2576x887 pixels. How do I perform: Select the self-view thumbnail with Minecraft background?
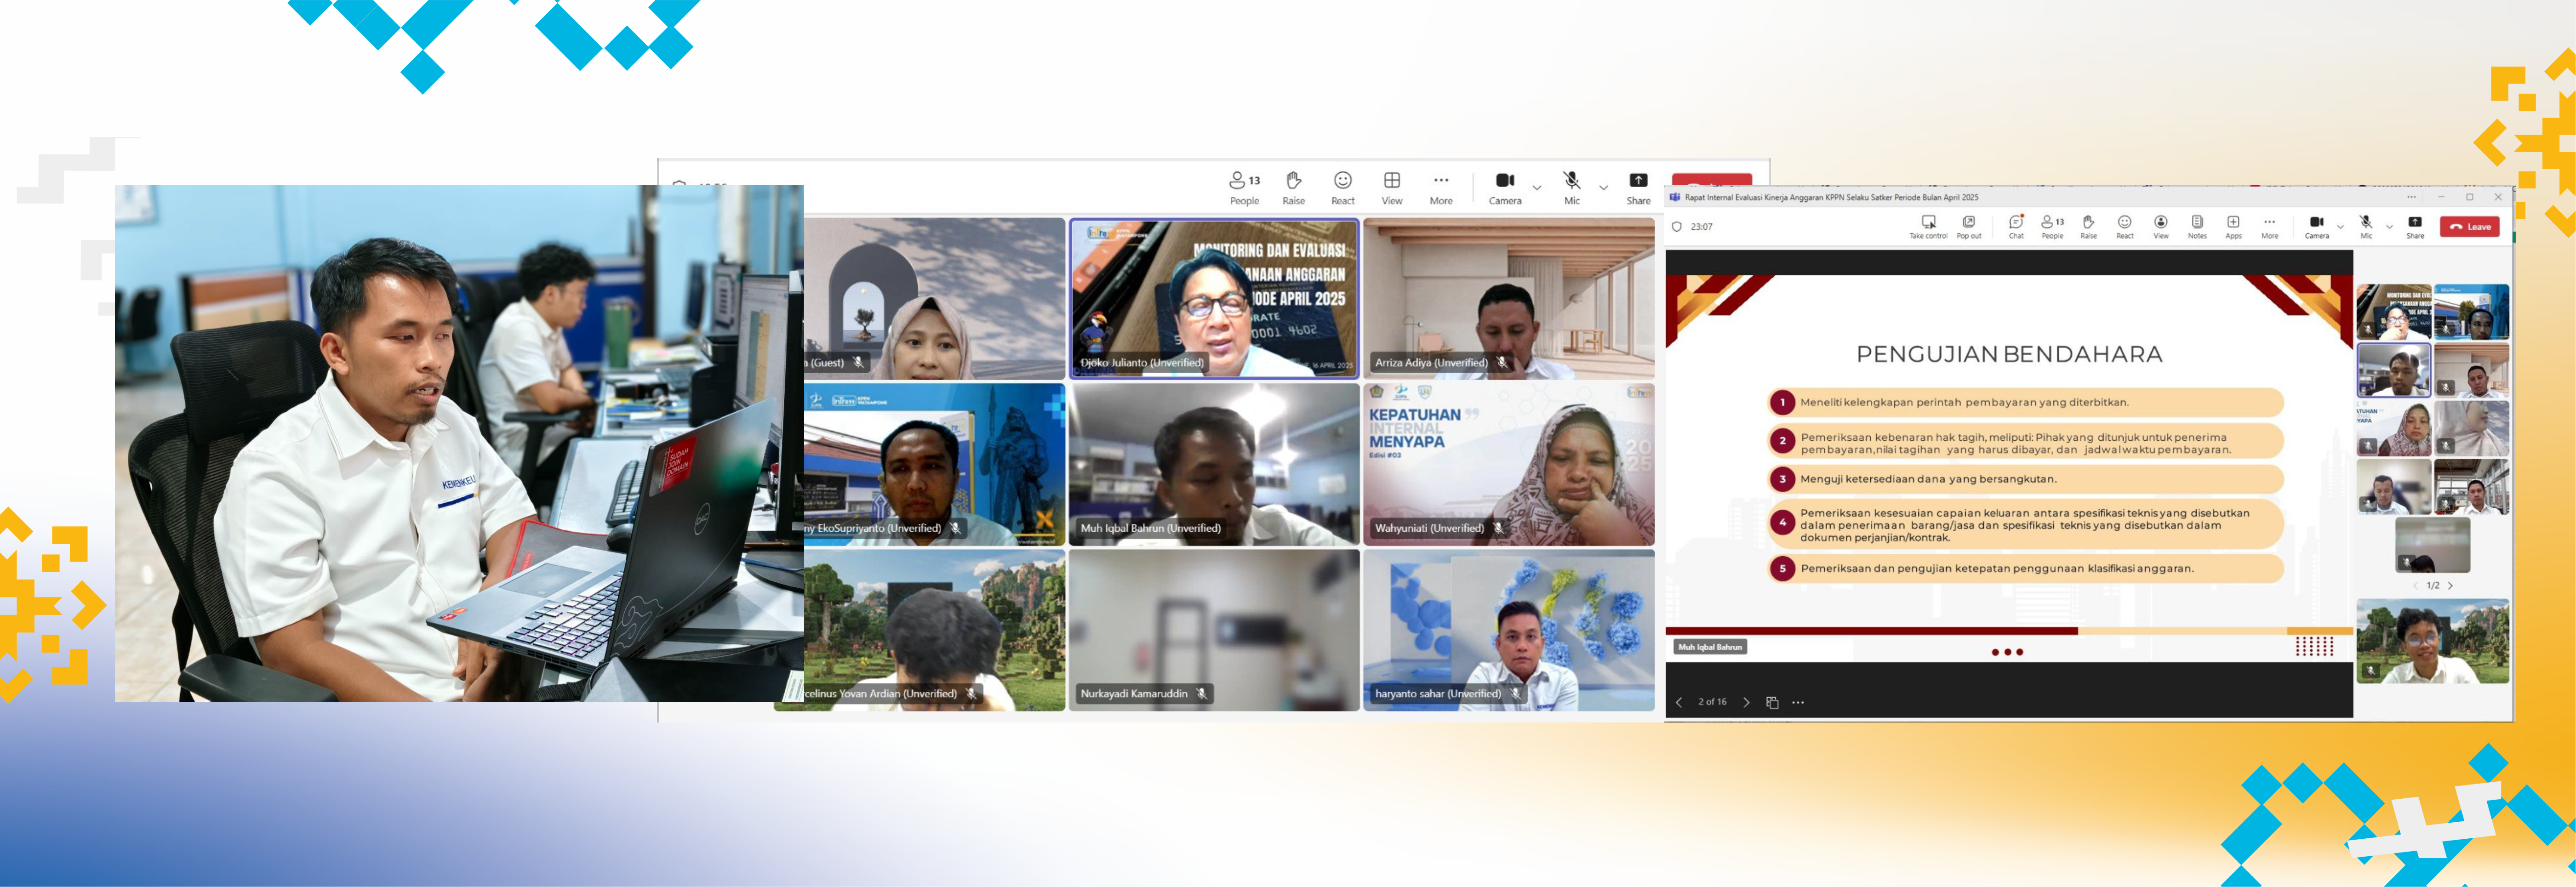point(2432,641)
